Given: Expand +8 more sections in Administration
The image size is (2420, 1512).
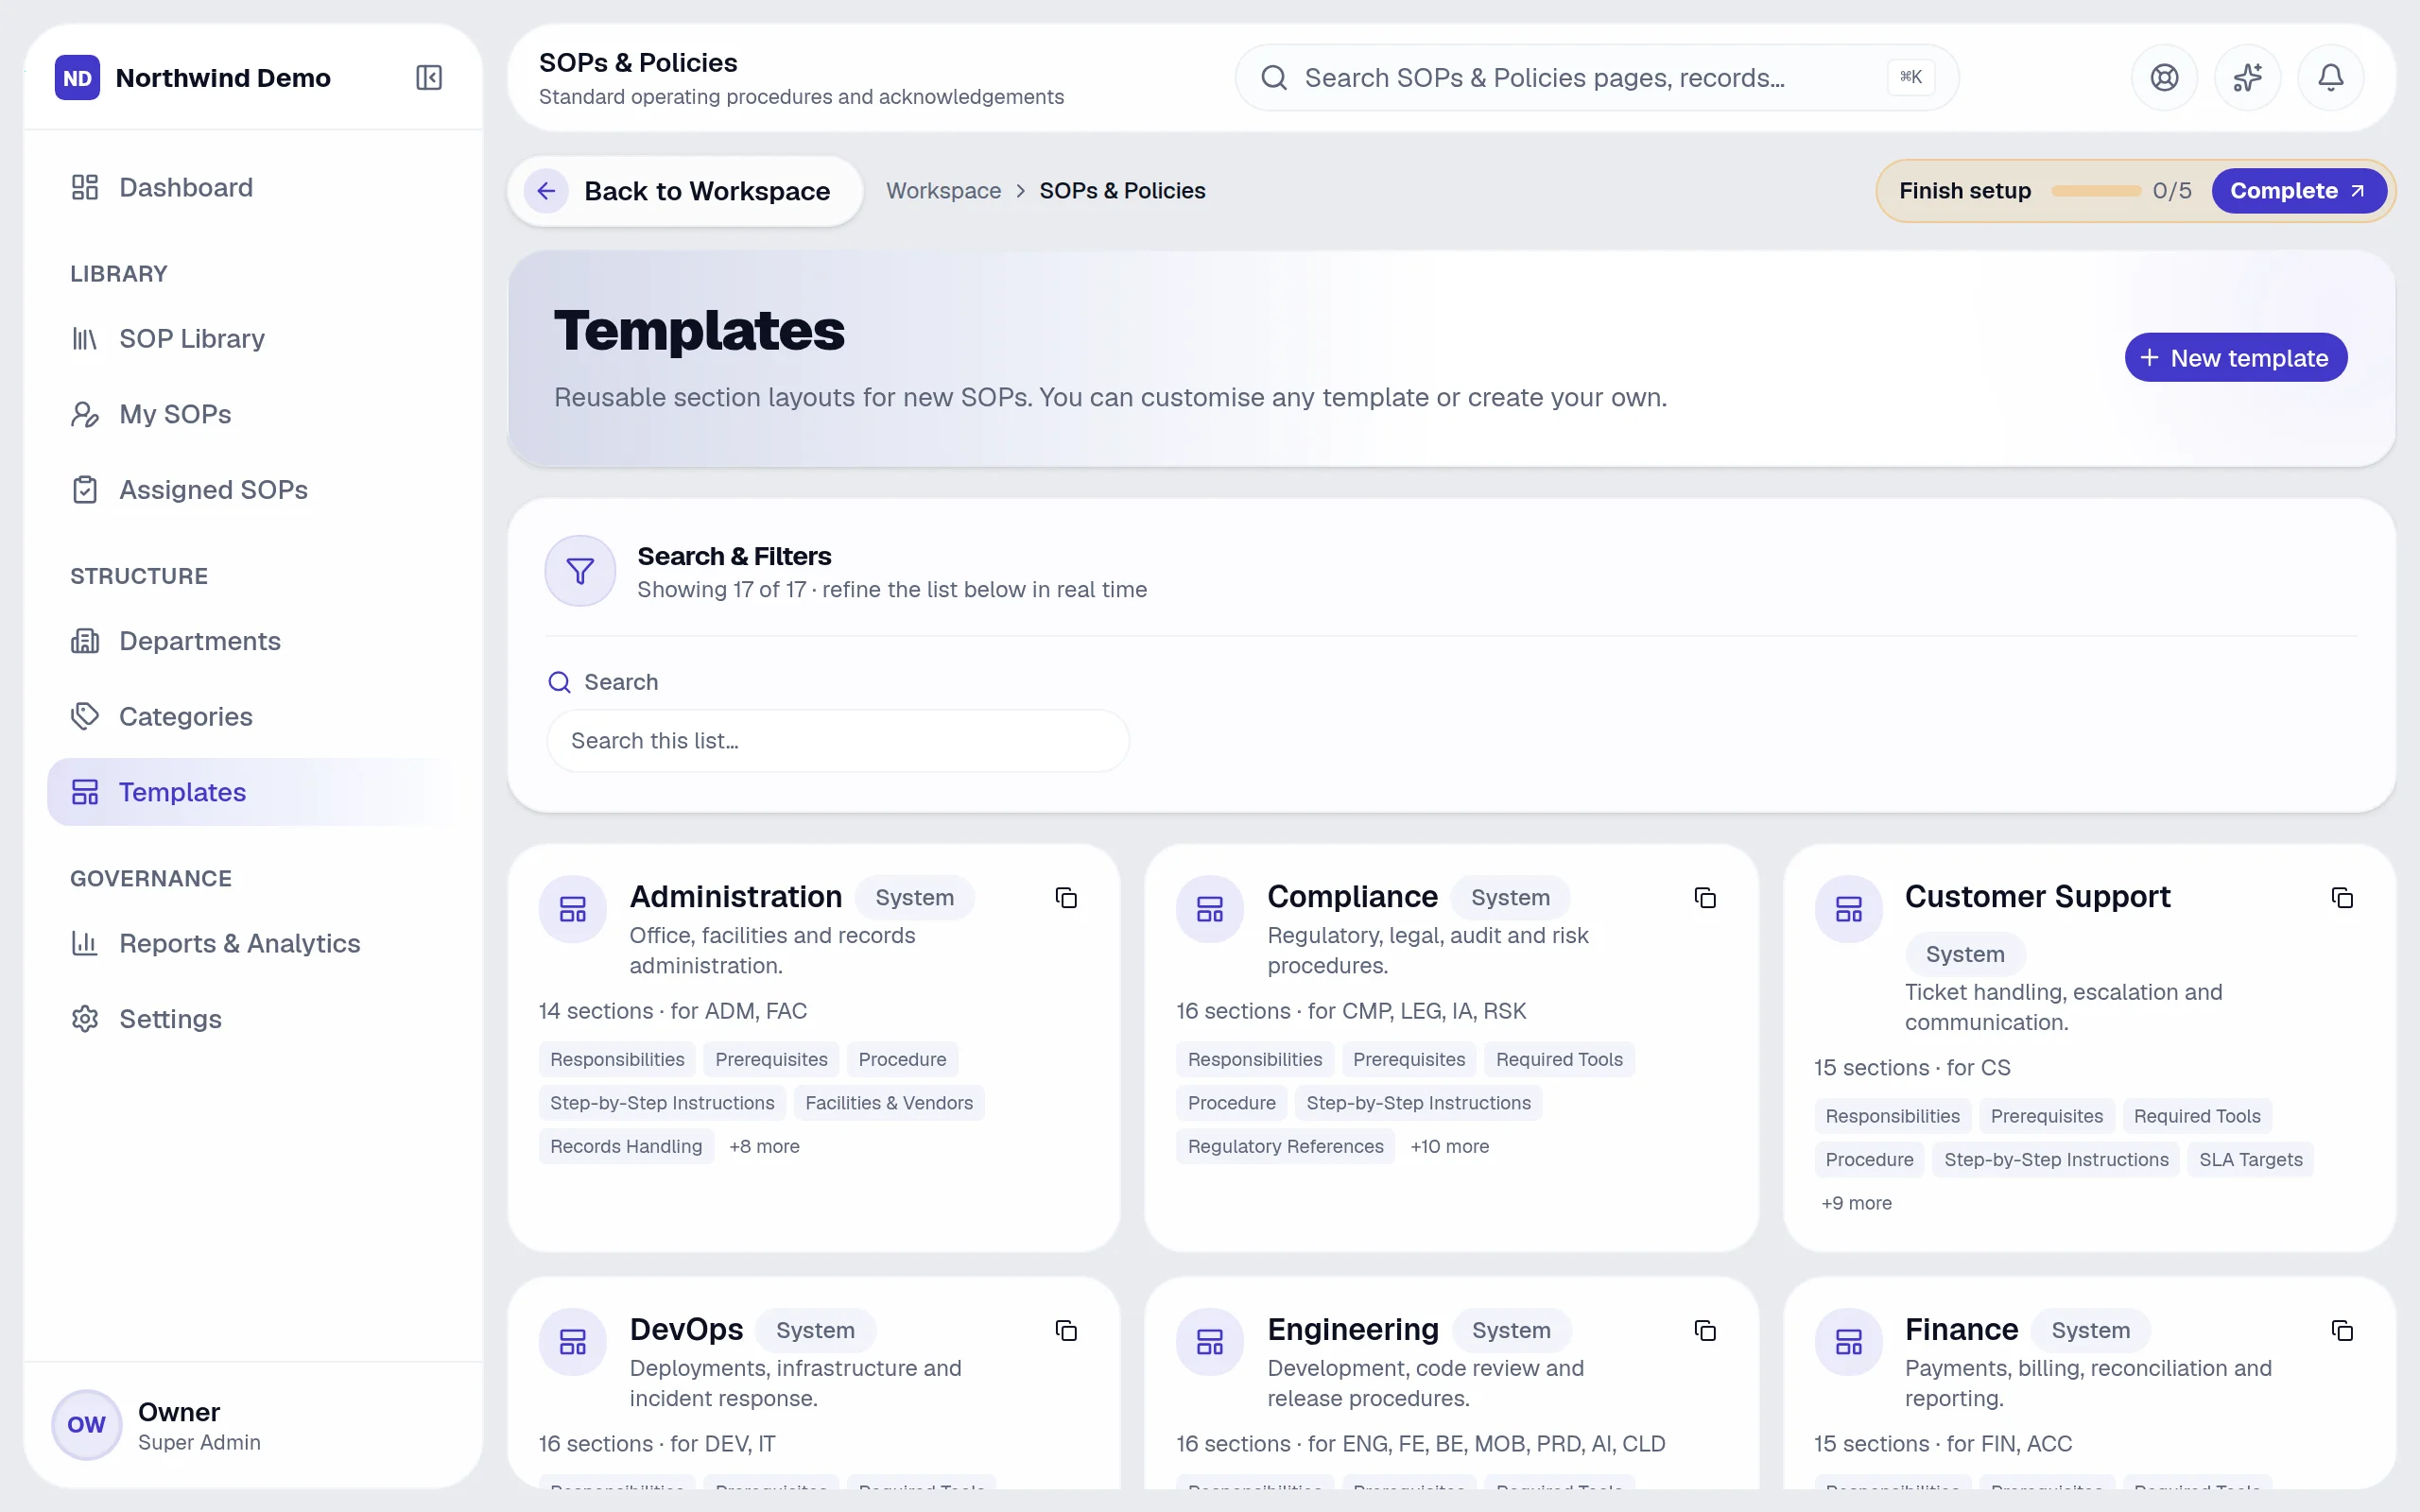Looking at the screenshot, I should click(764, 1147).
